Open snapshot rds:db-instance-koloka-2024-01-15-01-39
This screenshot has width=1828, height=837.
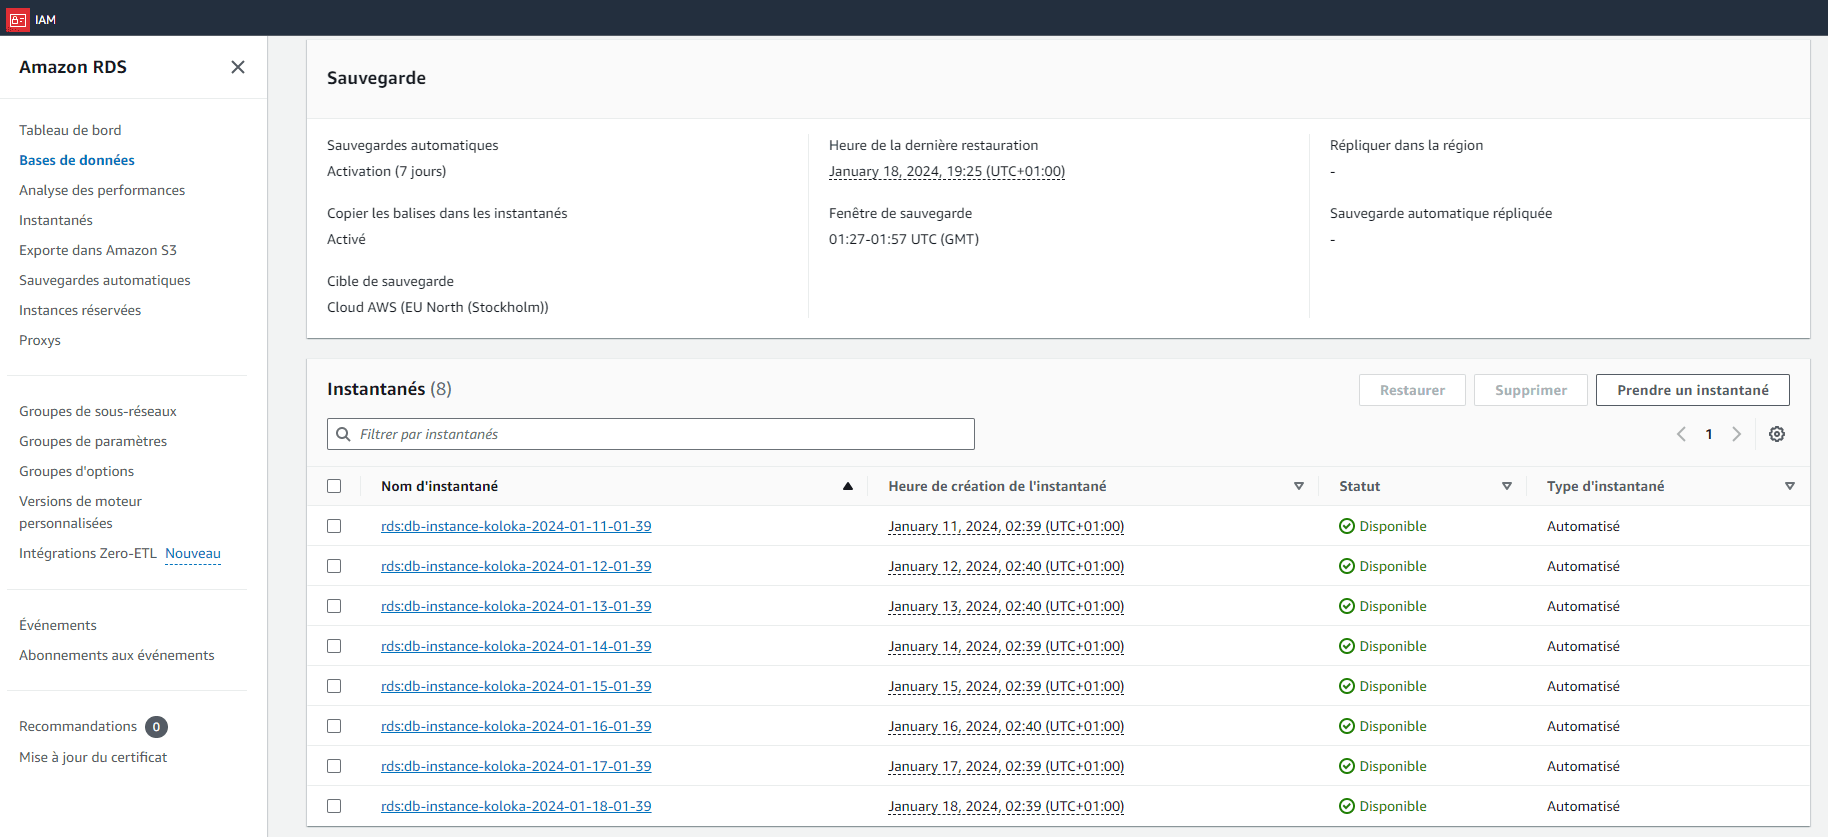pyautogui.click(x=516, y=686)
